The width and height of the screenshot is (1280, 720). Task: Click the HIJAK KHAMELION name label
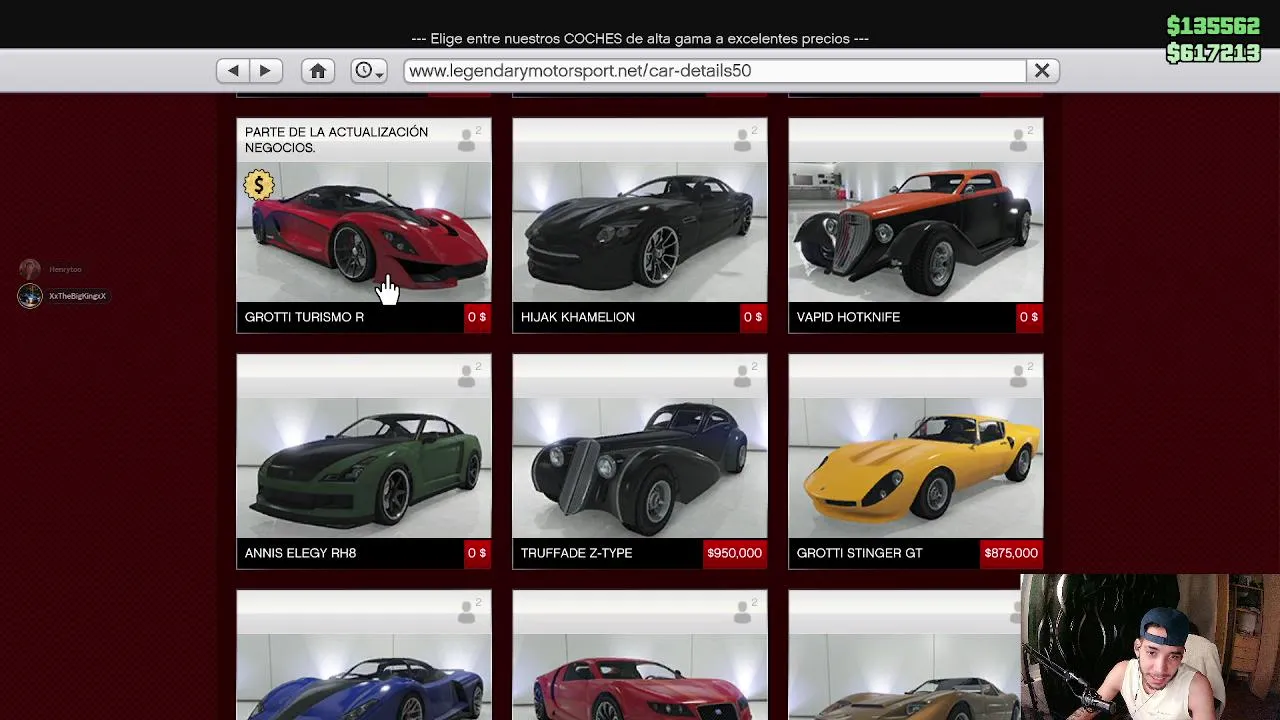click(578, 317)
